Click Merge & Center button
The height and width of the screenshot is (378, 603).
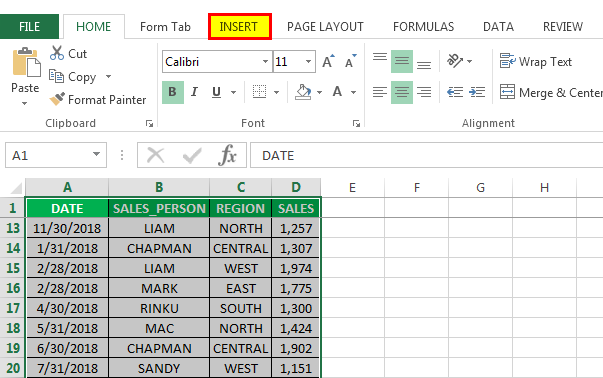(x=550, y=93)
